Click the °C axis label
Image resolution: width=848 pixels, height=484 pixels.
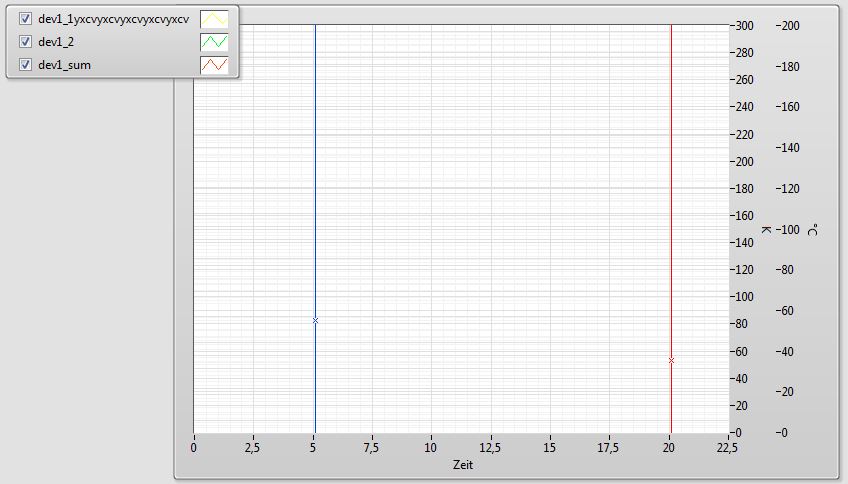pyautogui.click(x=813, y=229)
